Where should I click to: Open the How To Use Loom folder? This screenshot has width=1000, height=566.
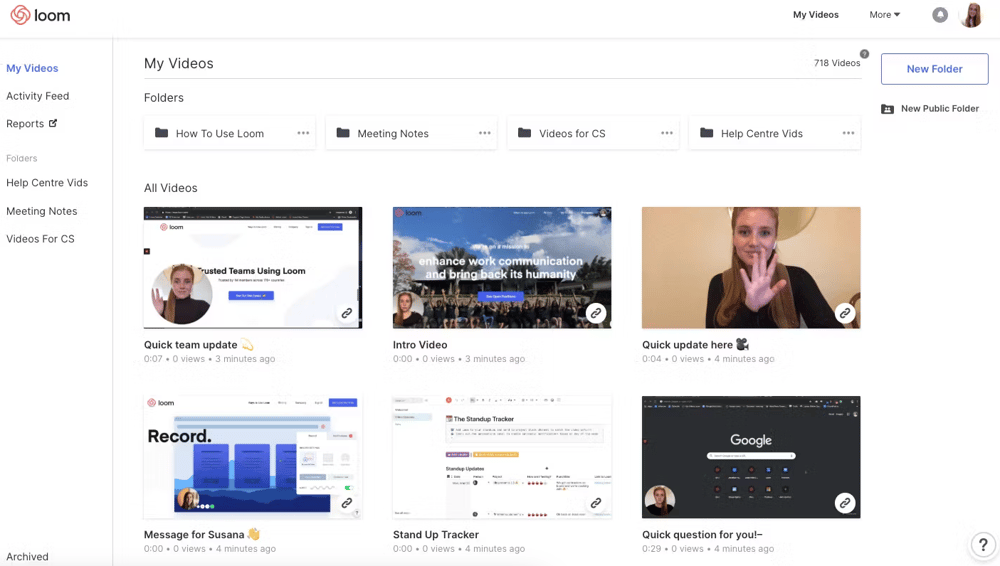pyautogui.click(x=230, y=133)
